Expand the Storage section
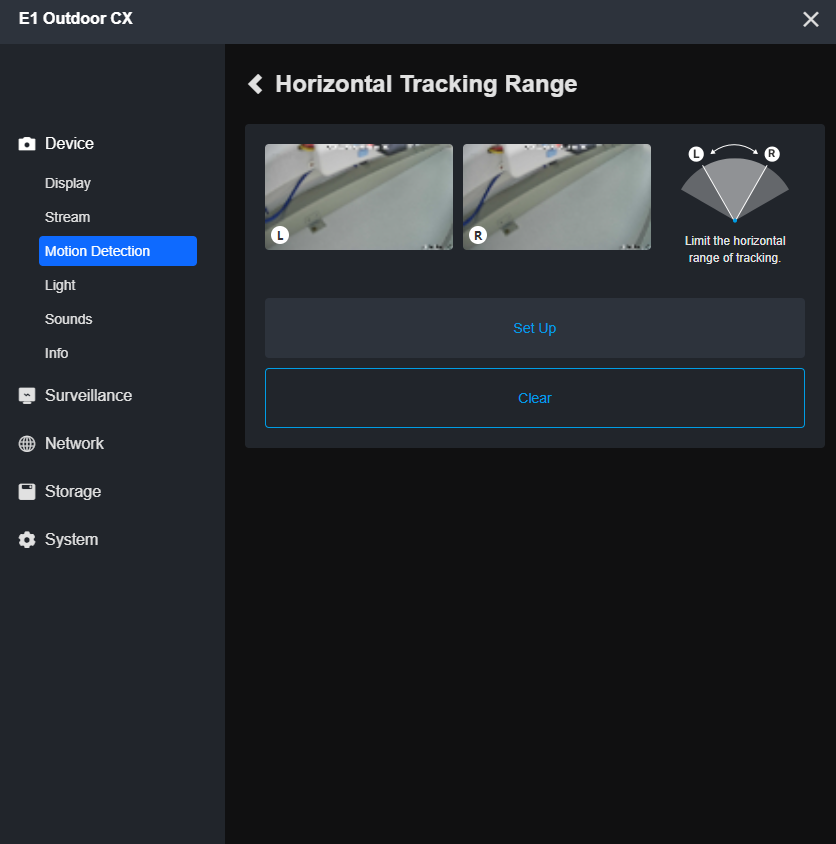Screen dimensions: 836x844 (x=73, y=491)
